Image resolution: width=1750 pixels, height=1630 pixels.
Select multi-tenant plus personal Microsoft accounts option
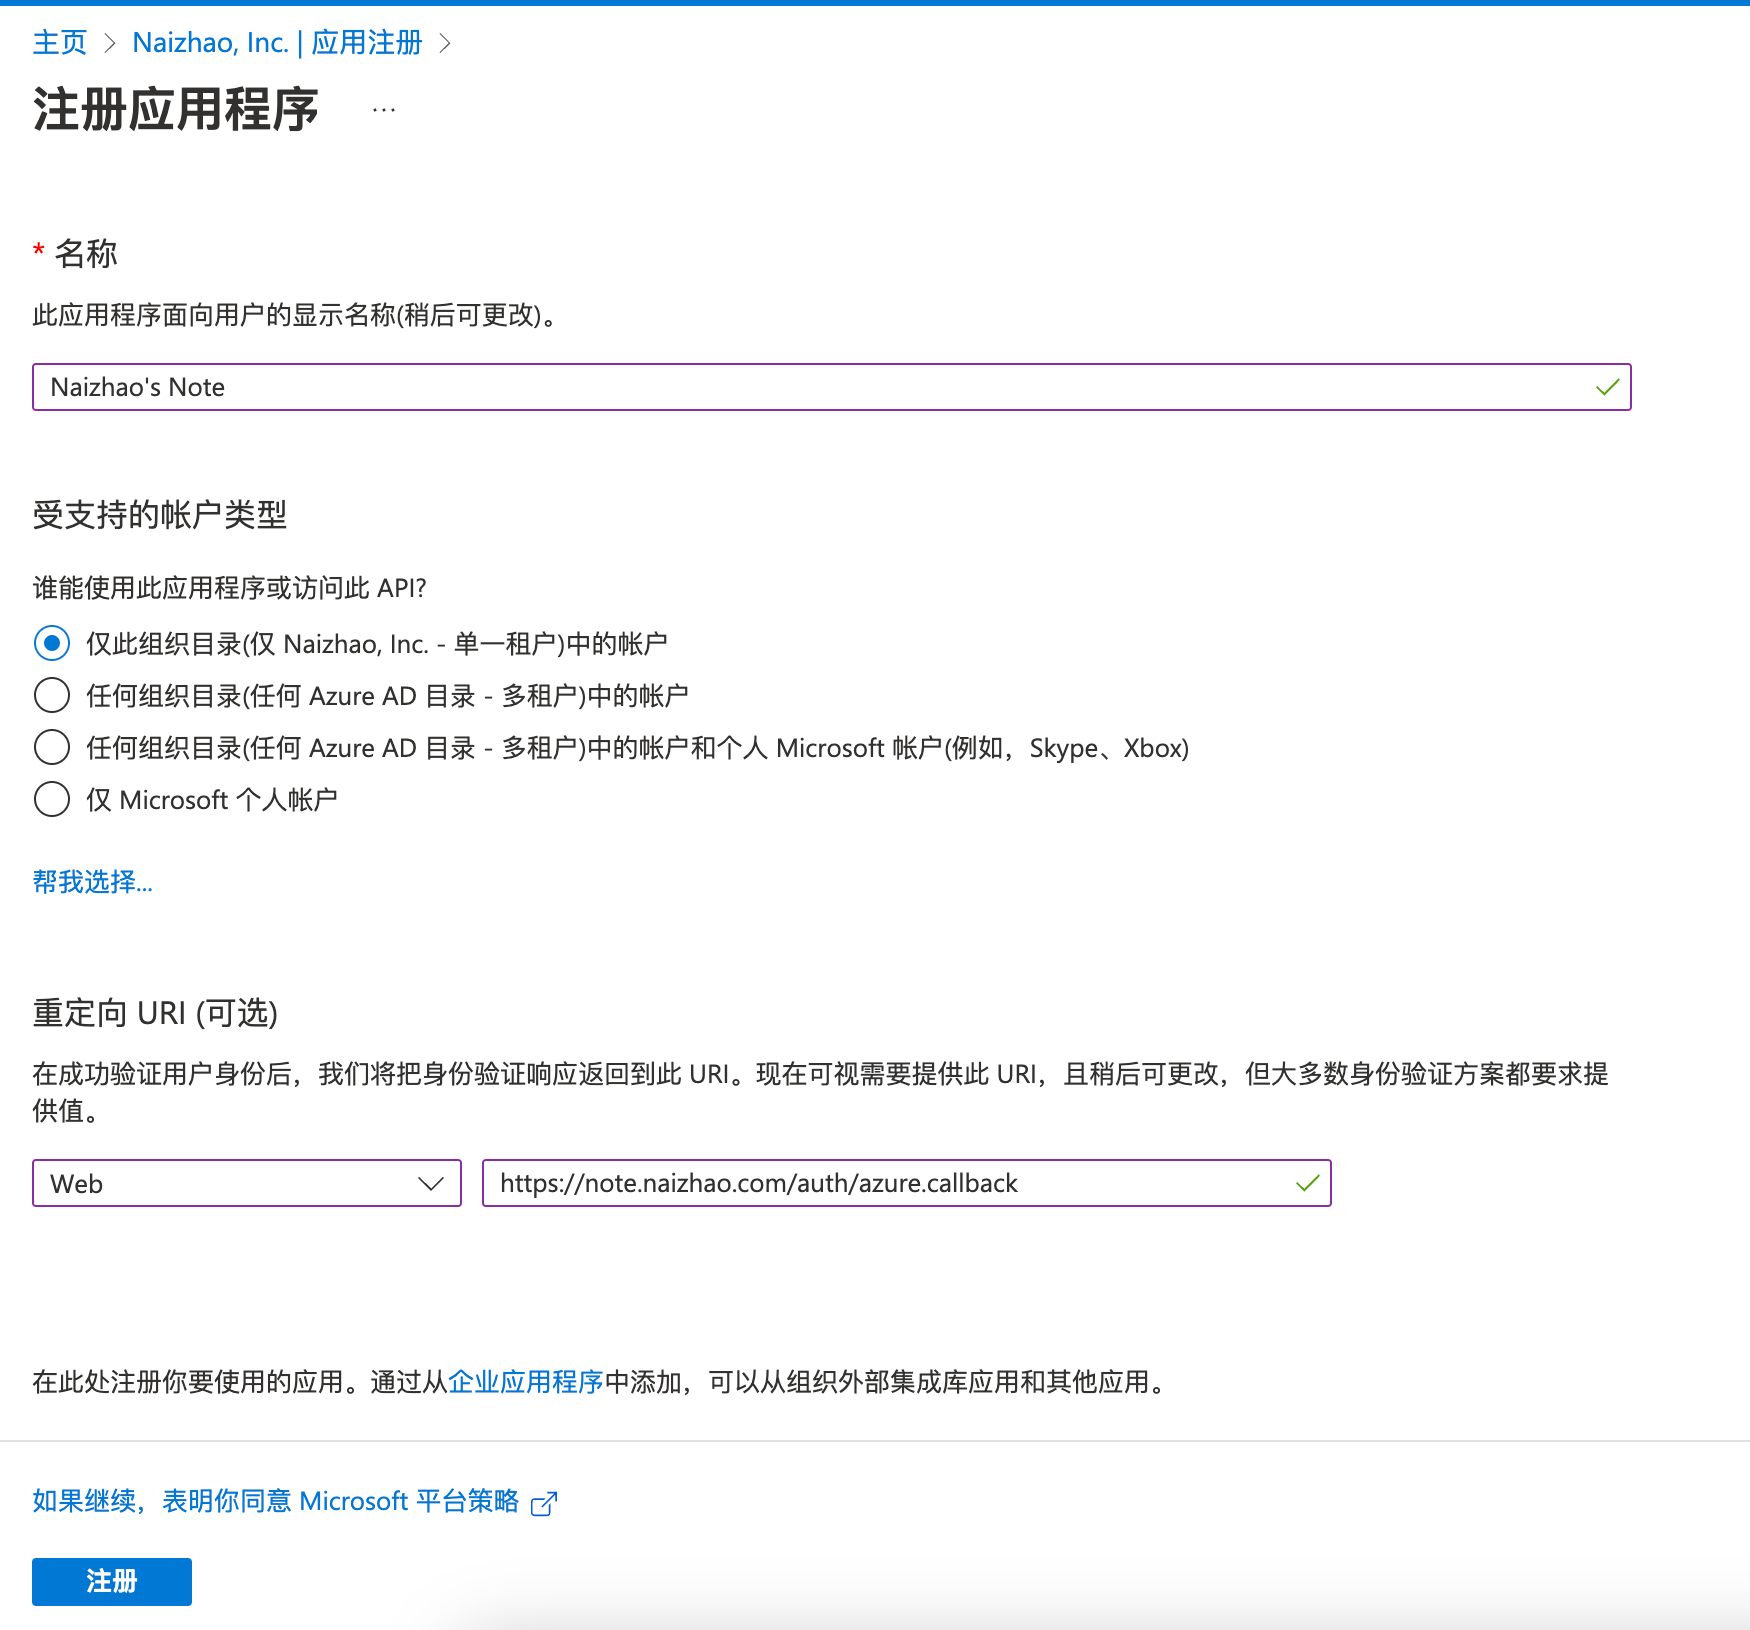click(x=52, y=747)
